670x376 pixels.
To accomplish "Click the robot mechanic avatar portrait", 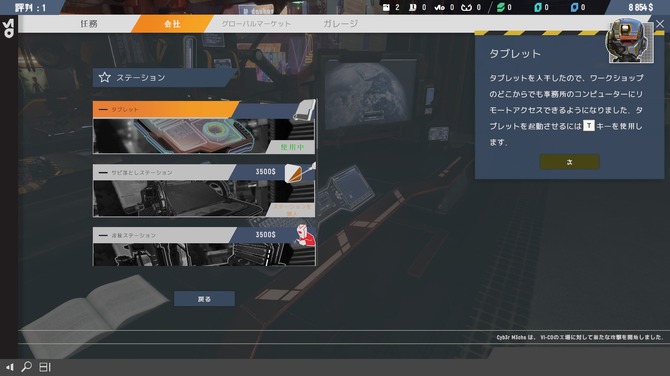I will [x=629, y=41].
